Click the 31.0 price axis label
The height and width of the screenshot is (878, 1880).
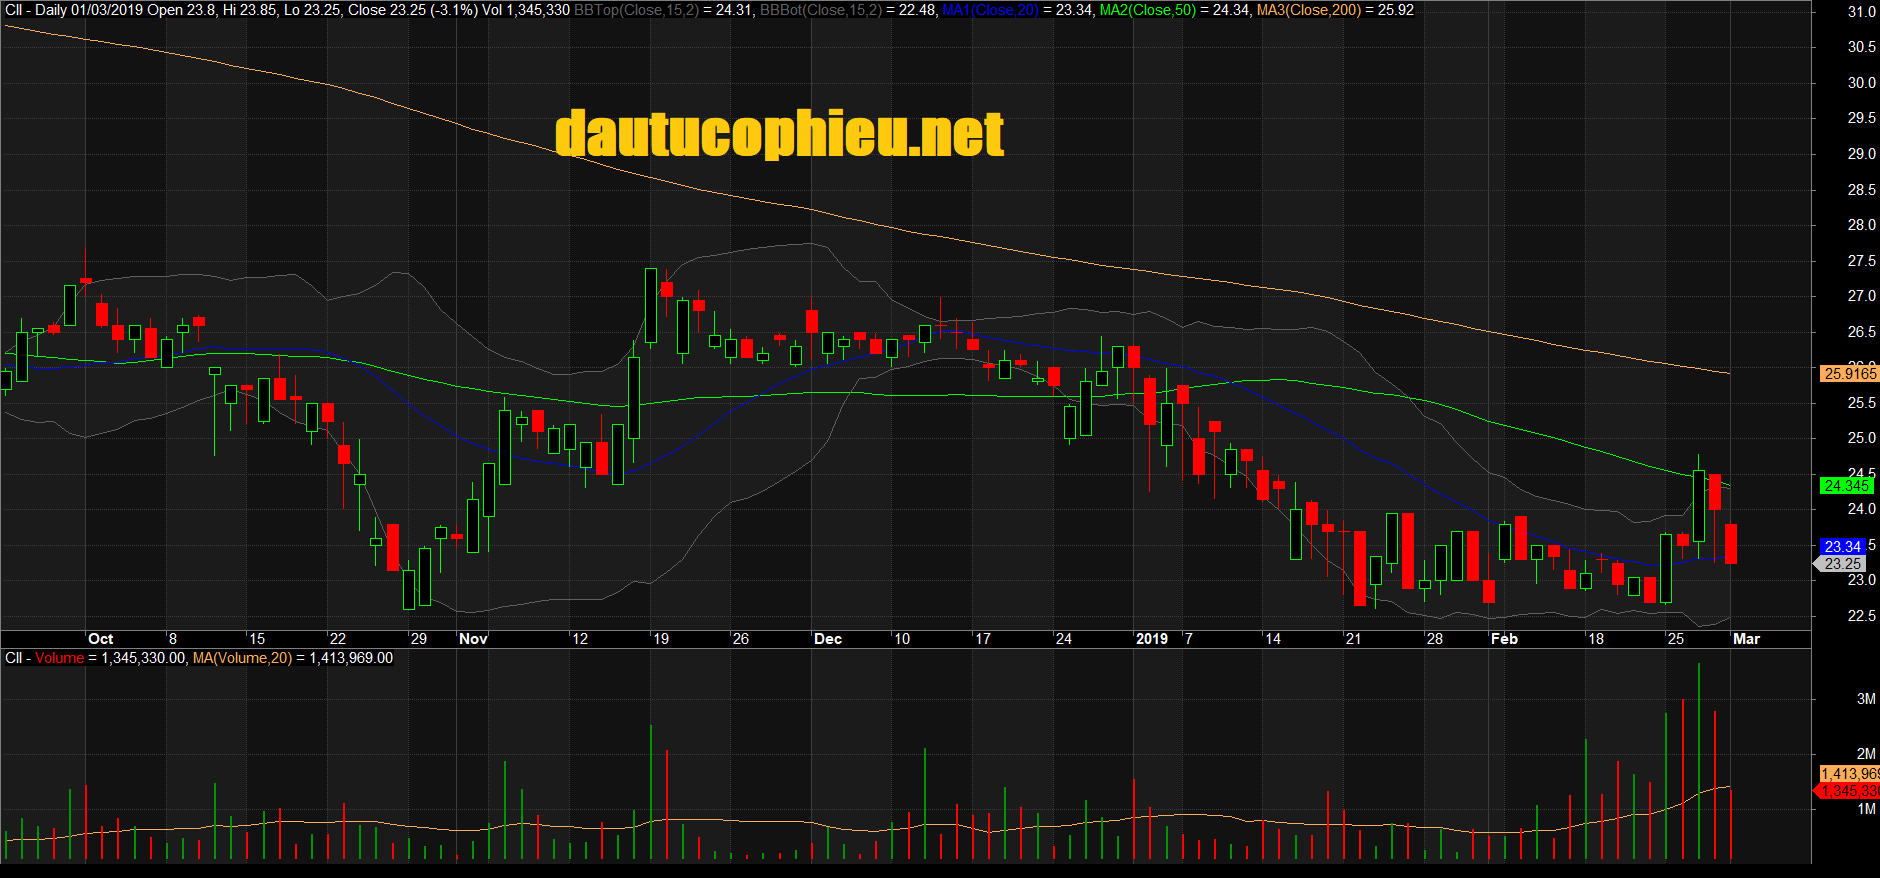(1862, 12)
